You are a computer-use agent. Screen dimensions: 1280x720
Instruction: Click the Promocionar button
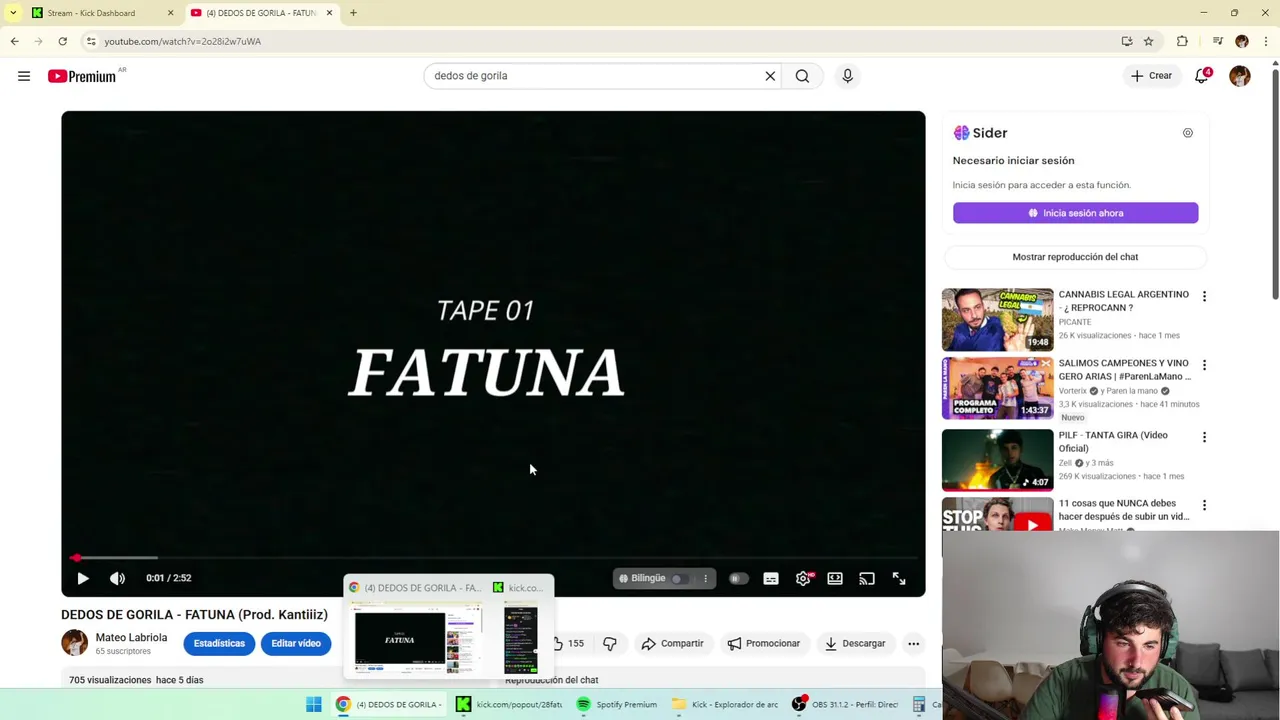click(764, 643)
